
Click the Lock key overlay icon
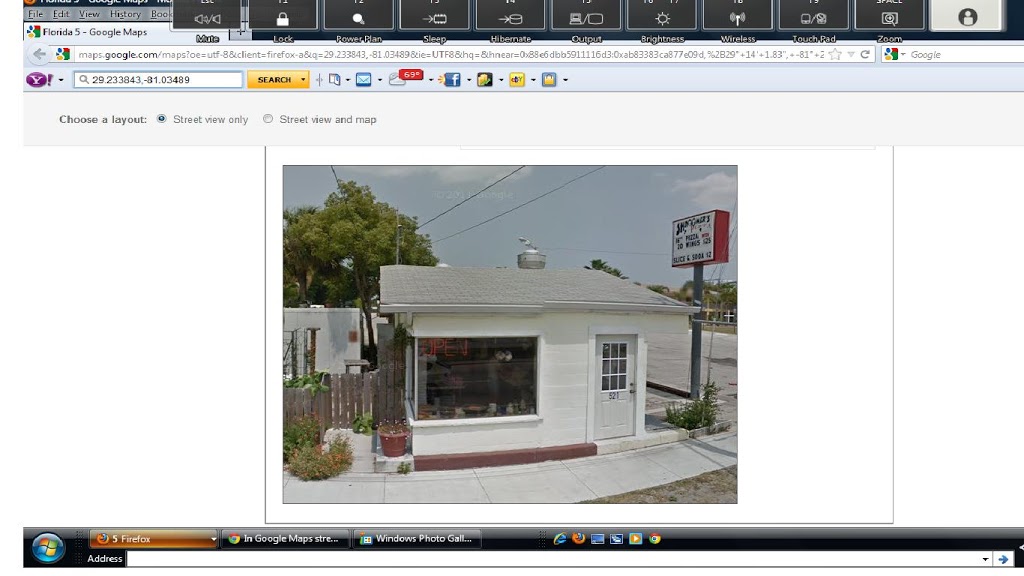point(283,19)
